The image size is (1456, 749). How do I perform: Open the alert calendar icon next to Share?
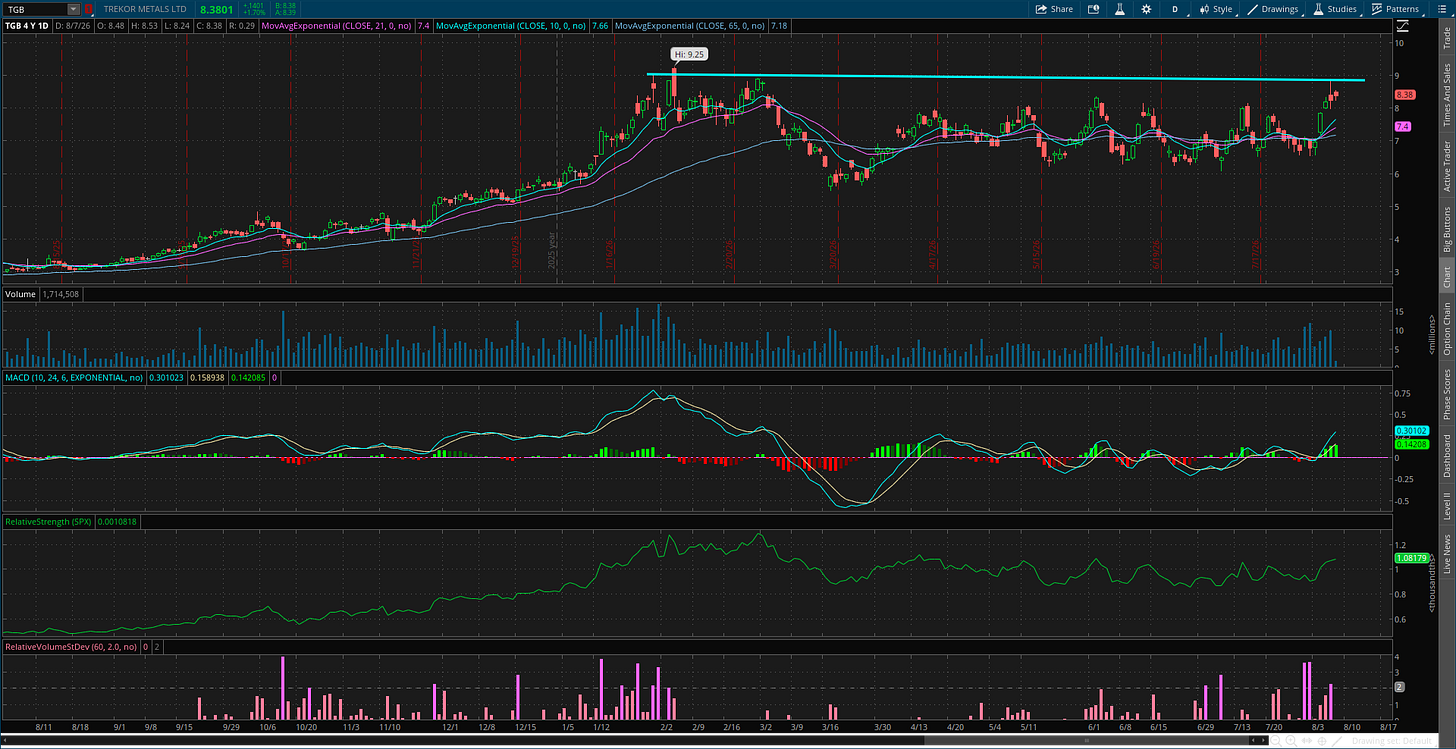[1093, 9]
